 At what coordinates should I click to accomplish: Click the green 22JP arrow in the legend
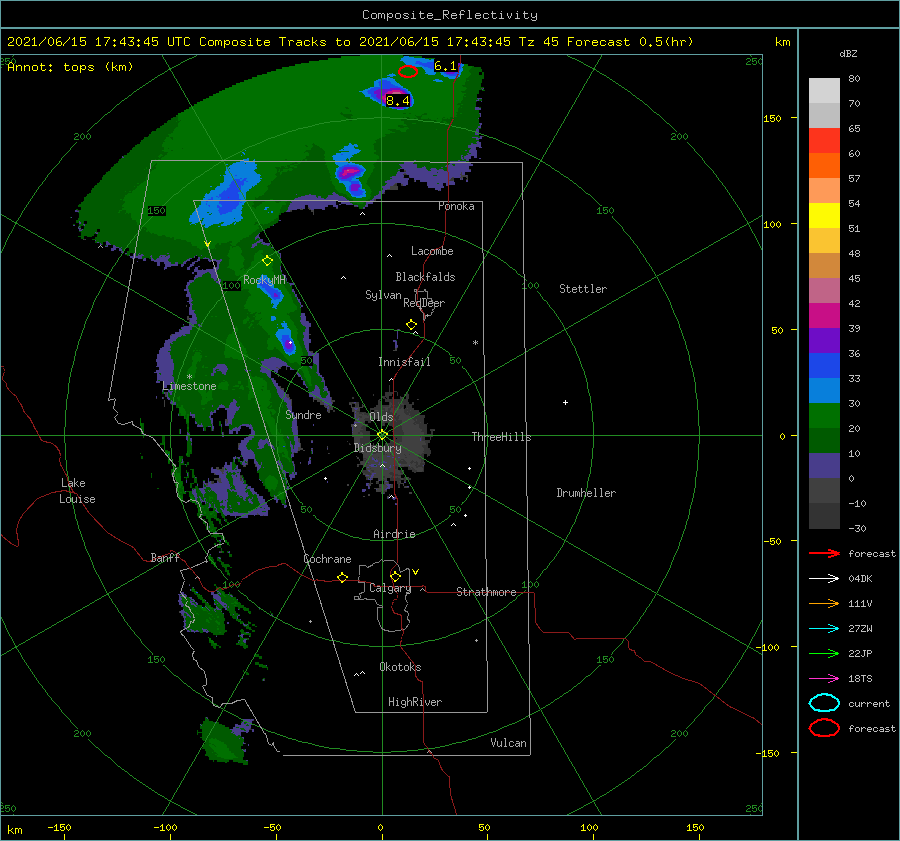[824, 653]
